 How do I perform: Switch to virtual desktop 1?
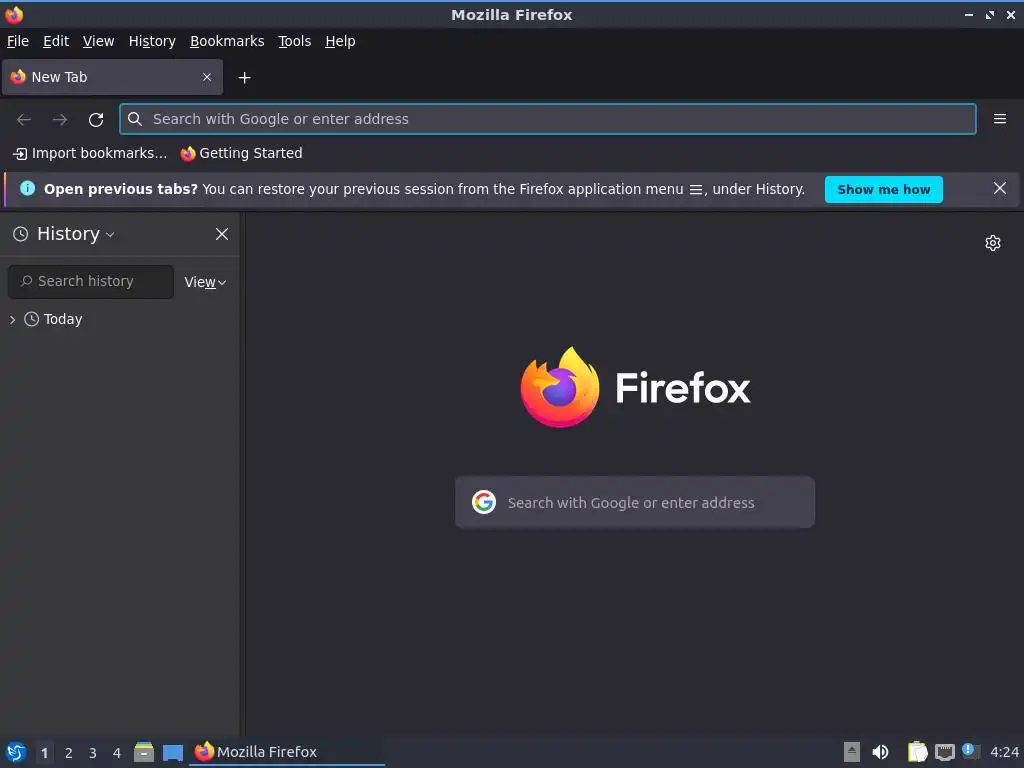[x=44, y=753]
